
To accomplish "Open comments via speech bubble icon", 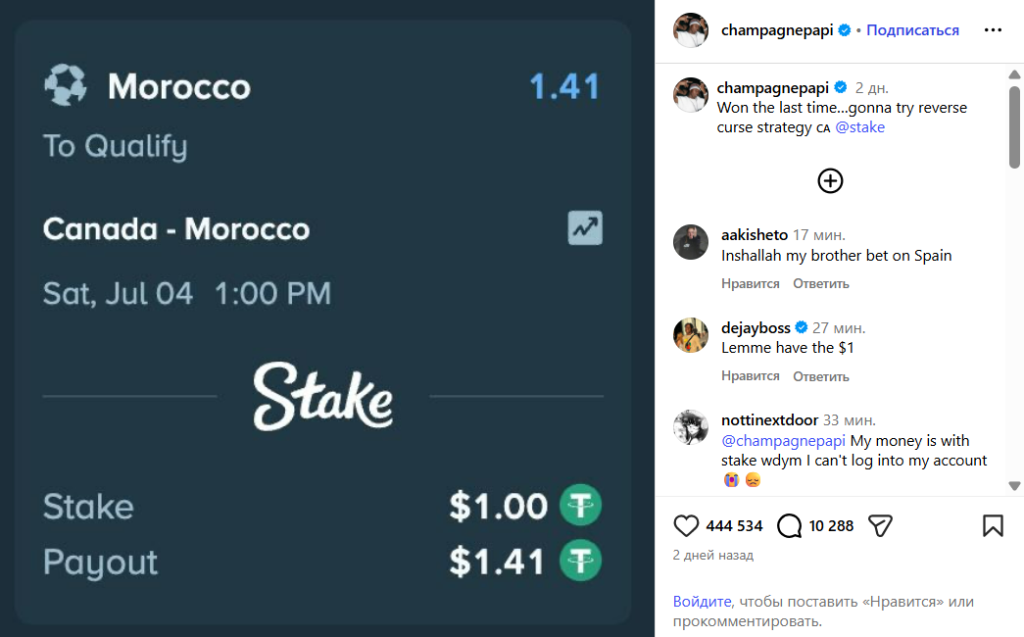I will [x=789, y=525].
